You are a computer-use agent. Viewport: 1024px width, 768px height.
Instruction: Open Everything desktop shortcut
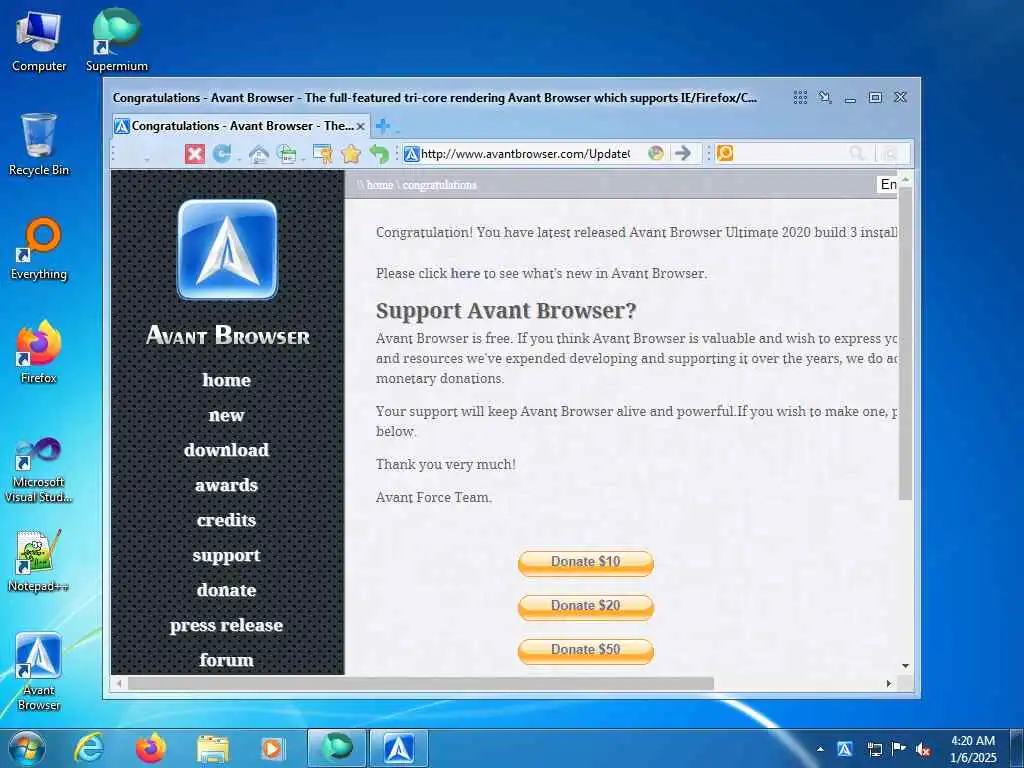point(39,249)
